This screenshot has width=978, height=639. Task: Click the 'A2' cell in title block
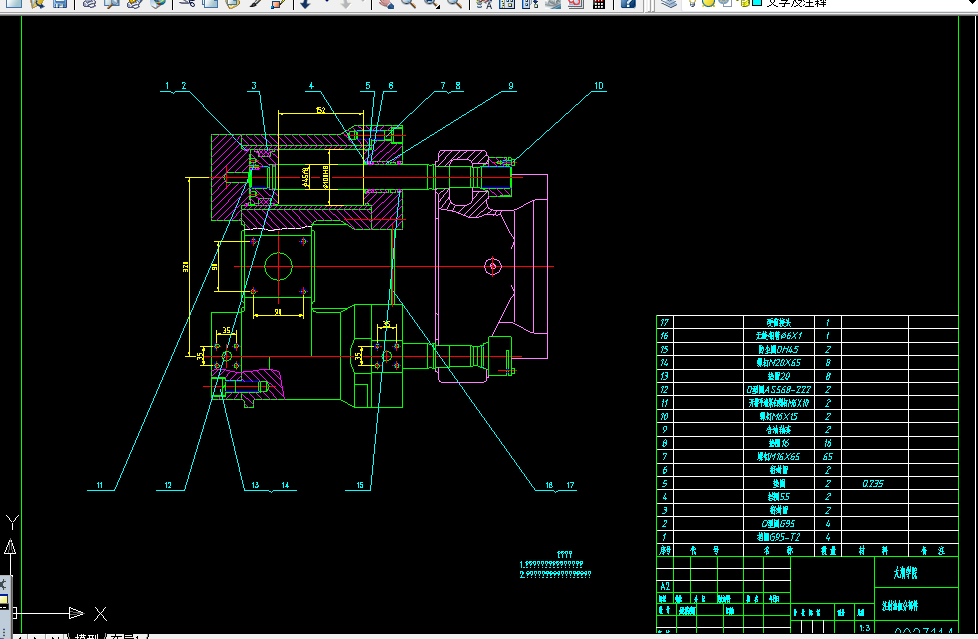[665, 586]
